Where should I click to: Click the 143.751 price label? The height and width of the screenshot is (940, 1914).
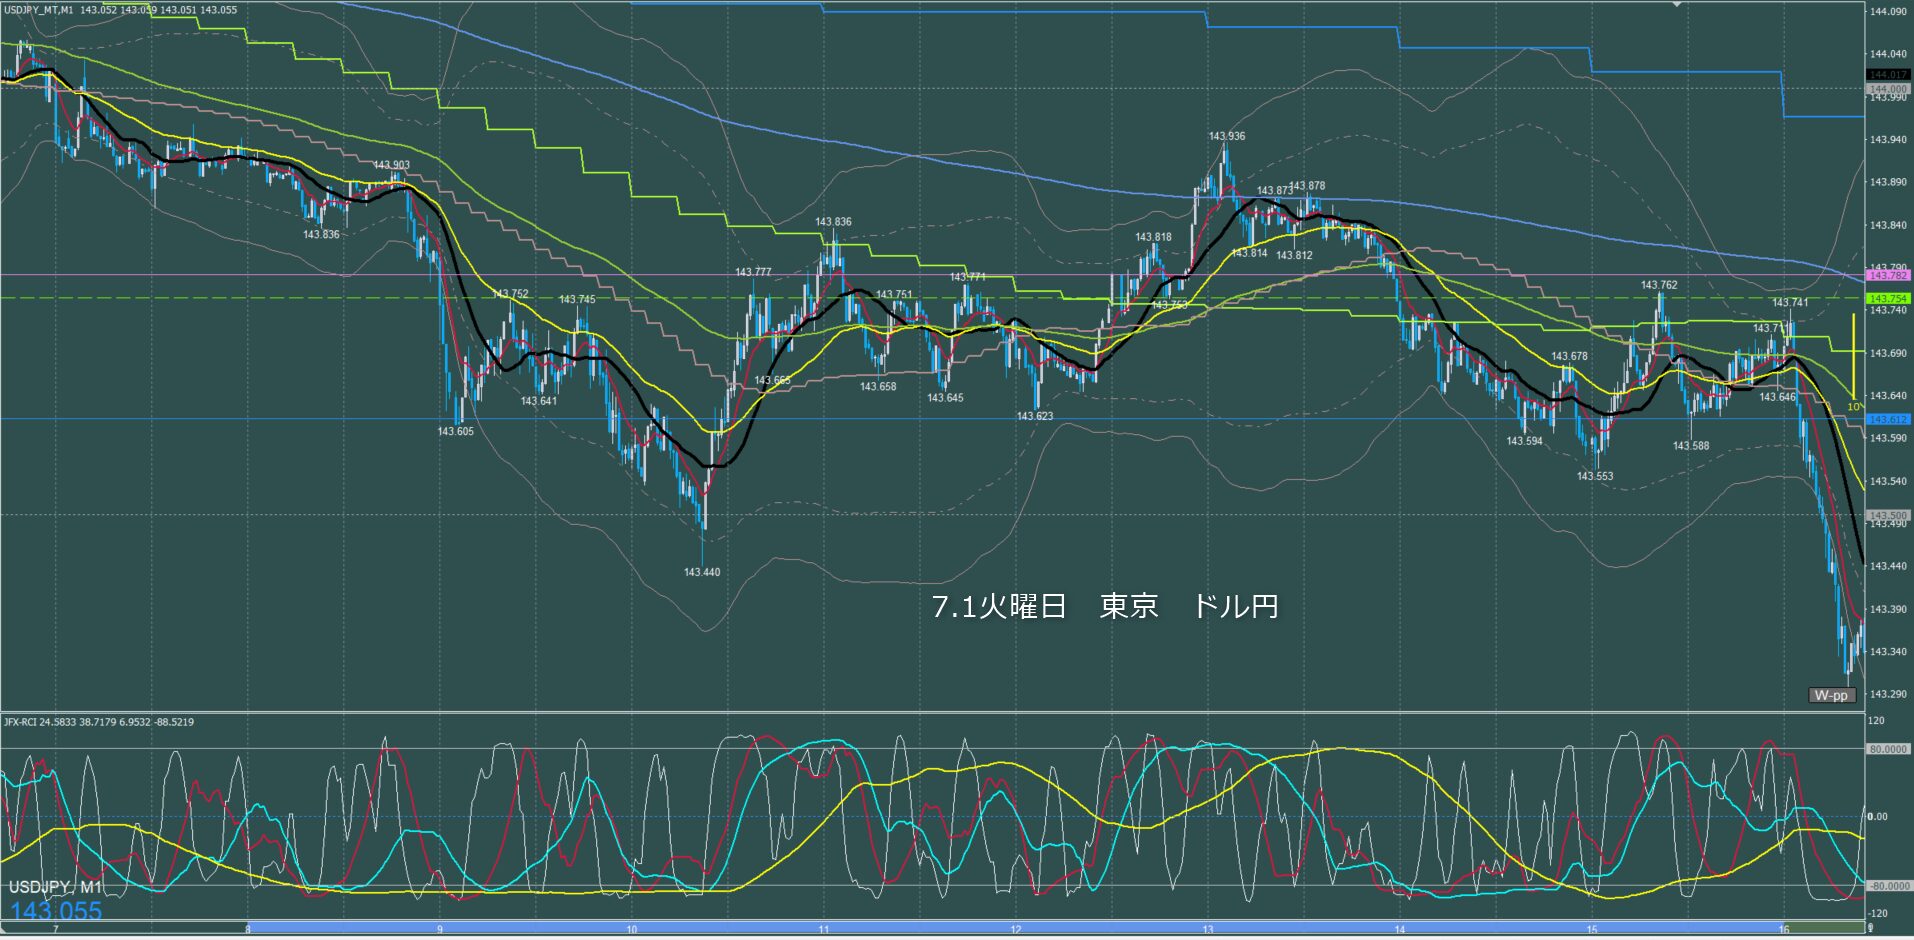point(894,295)
